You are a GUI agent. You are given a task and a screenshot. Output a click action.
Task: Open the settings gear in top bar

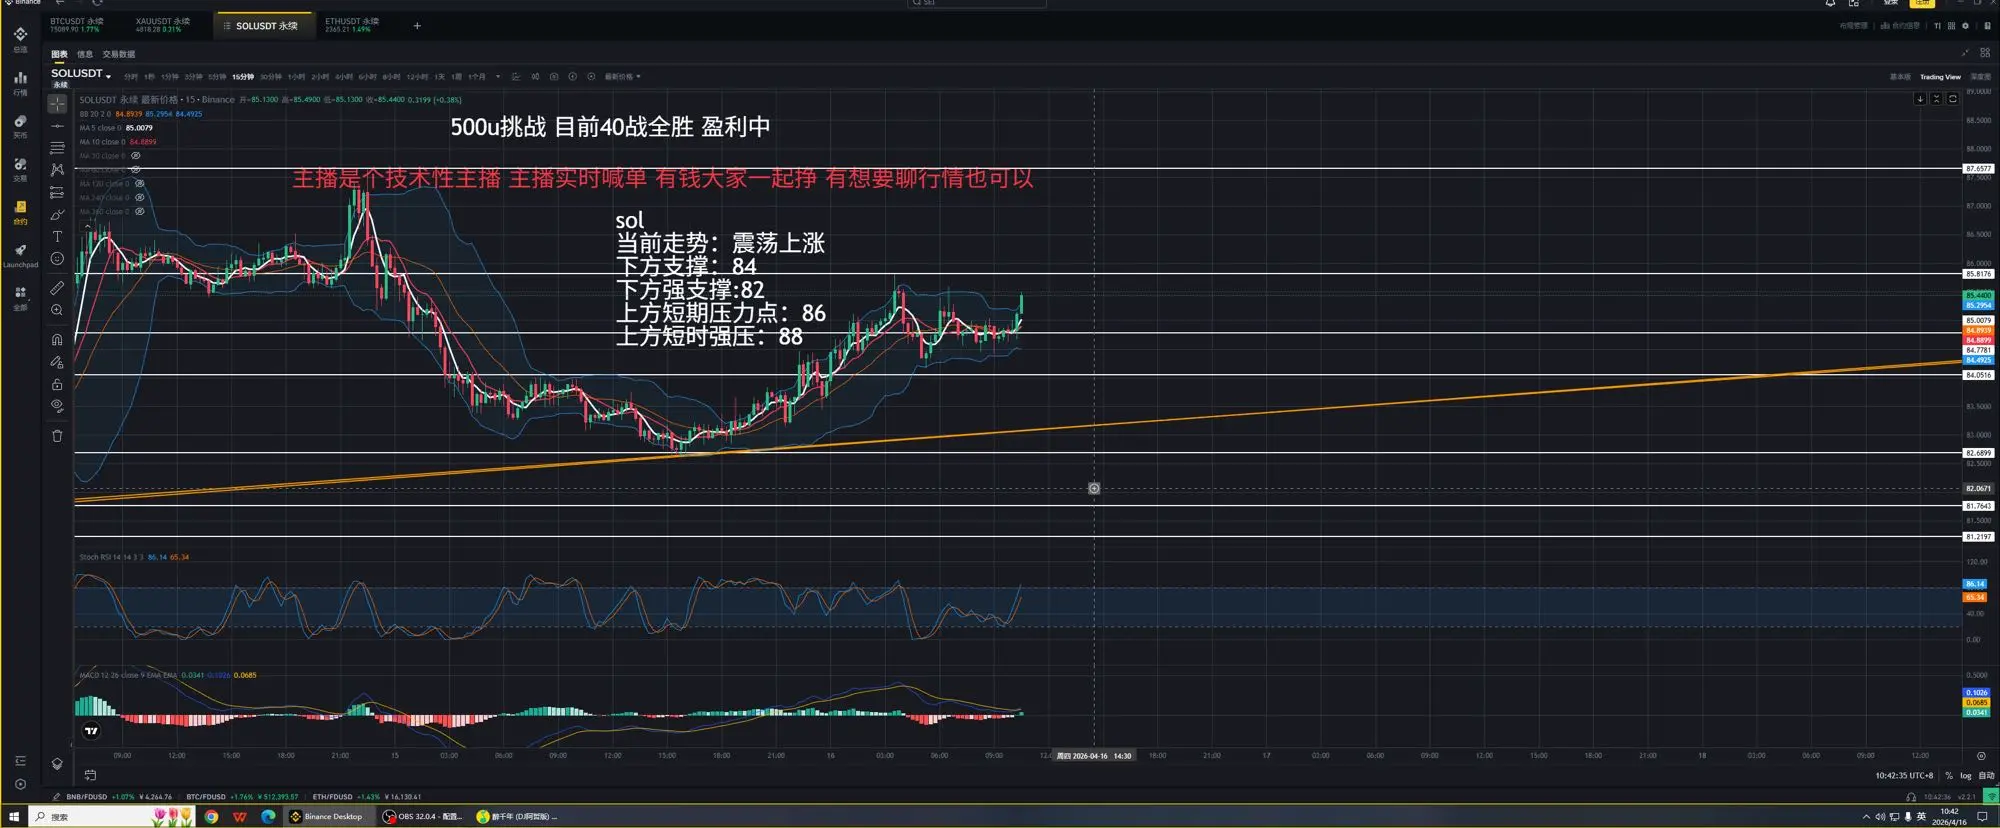[x=1965, y=26]
